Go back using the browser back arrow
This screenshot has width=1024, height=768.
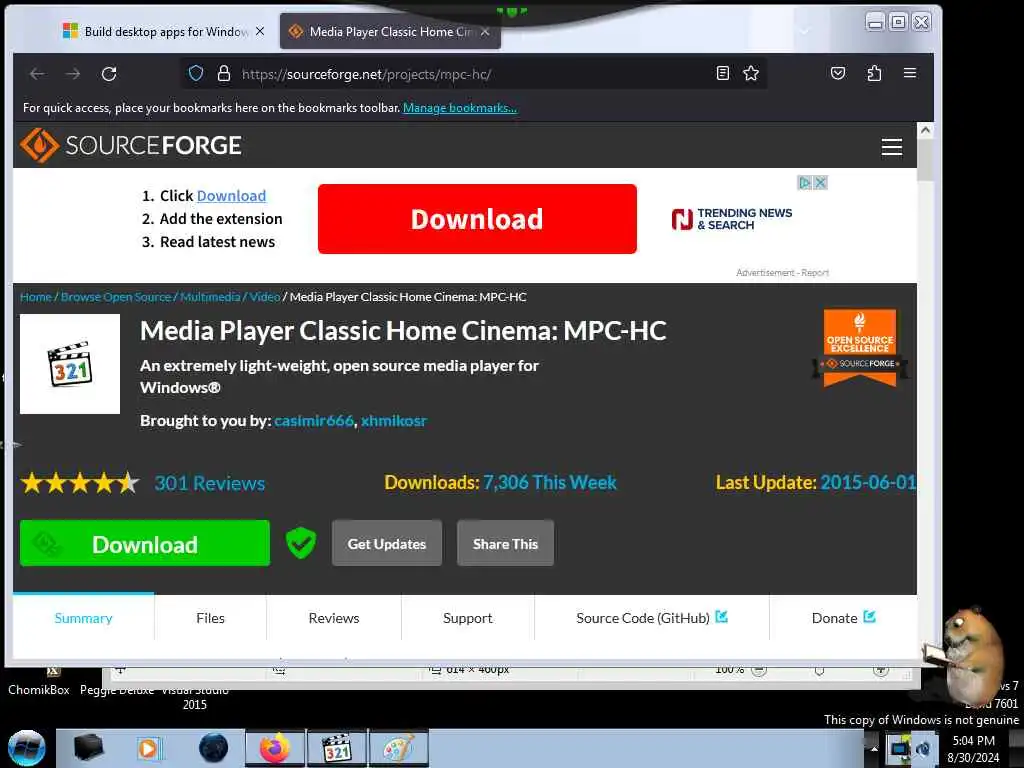coord(37,74)
